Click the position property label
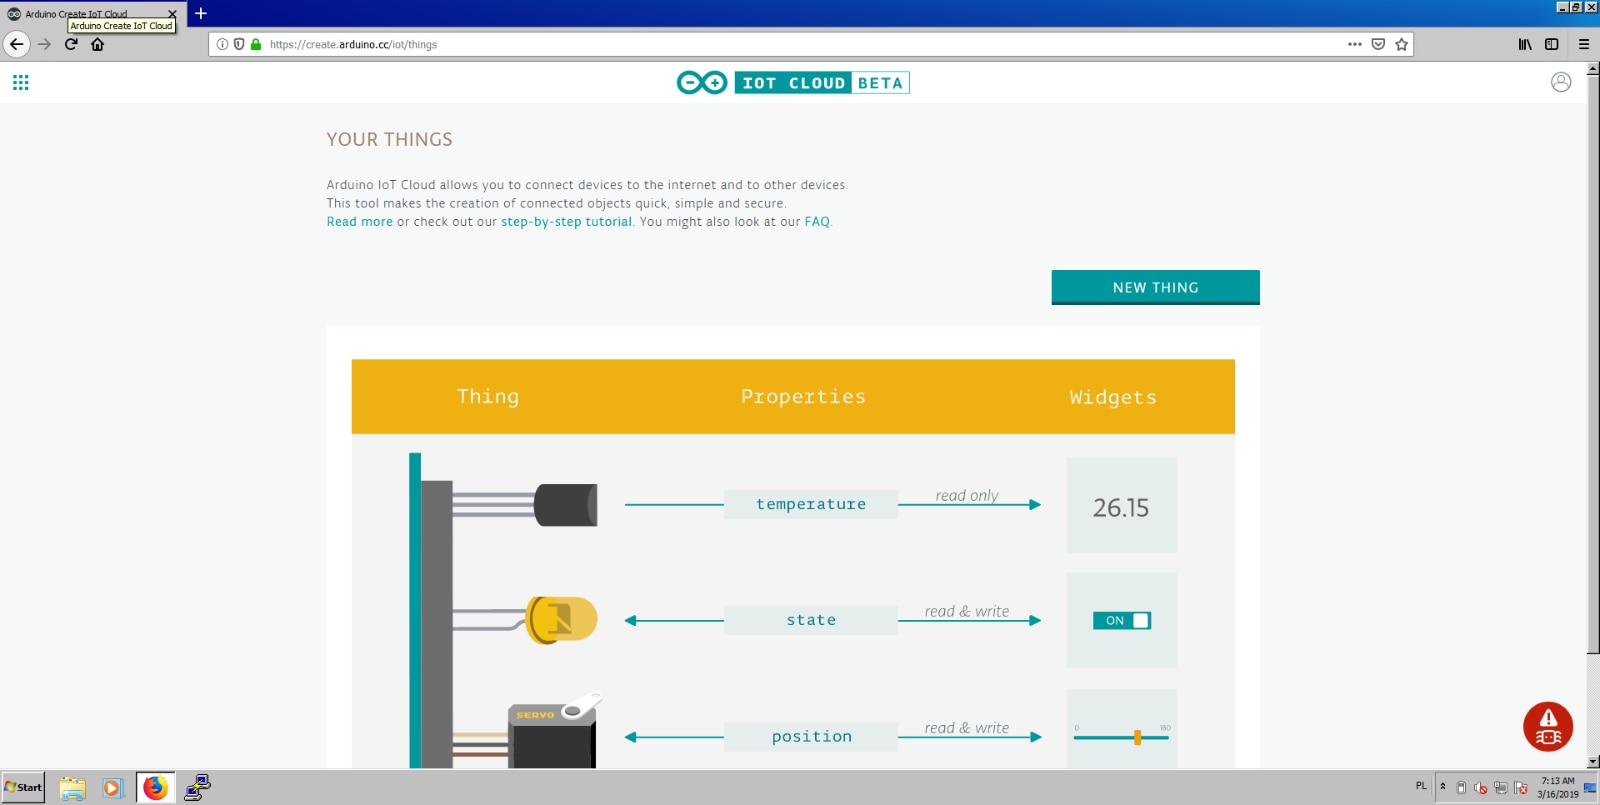1600x805 pixels. (x=811, y=737)
